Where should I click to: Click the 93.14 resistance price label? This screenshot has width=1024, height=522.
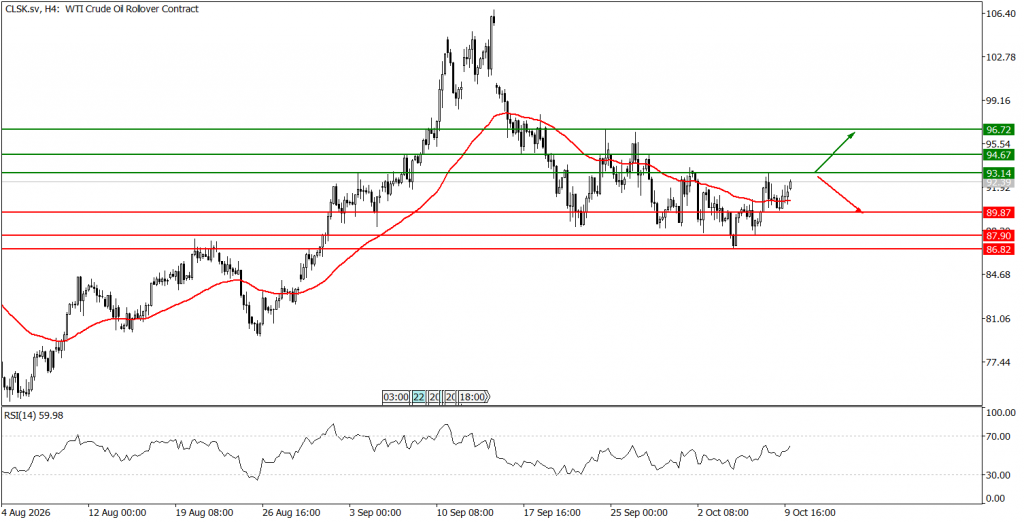click(998, 173)
